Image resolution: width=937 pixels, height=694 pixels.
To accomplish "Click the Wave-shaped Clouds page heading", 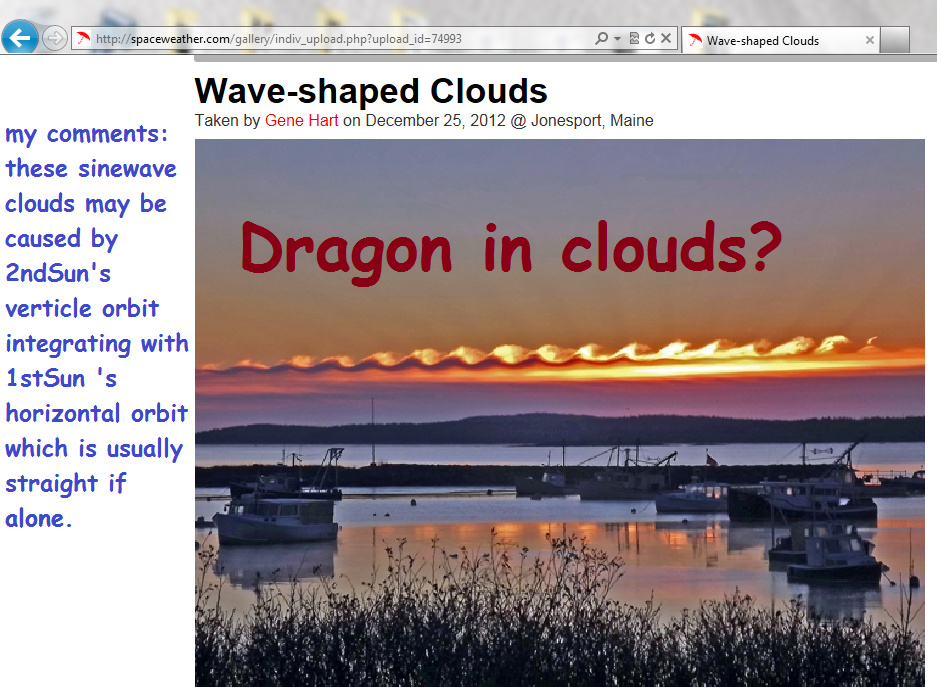I will [370, 91].
